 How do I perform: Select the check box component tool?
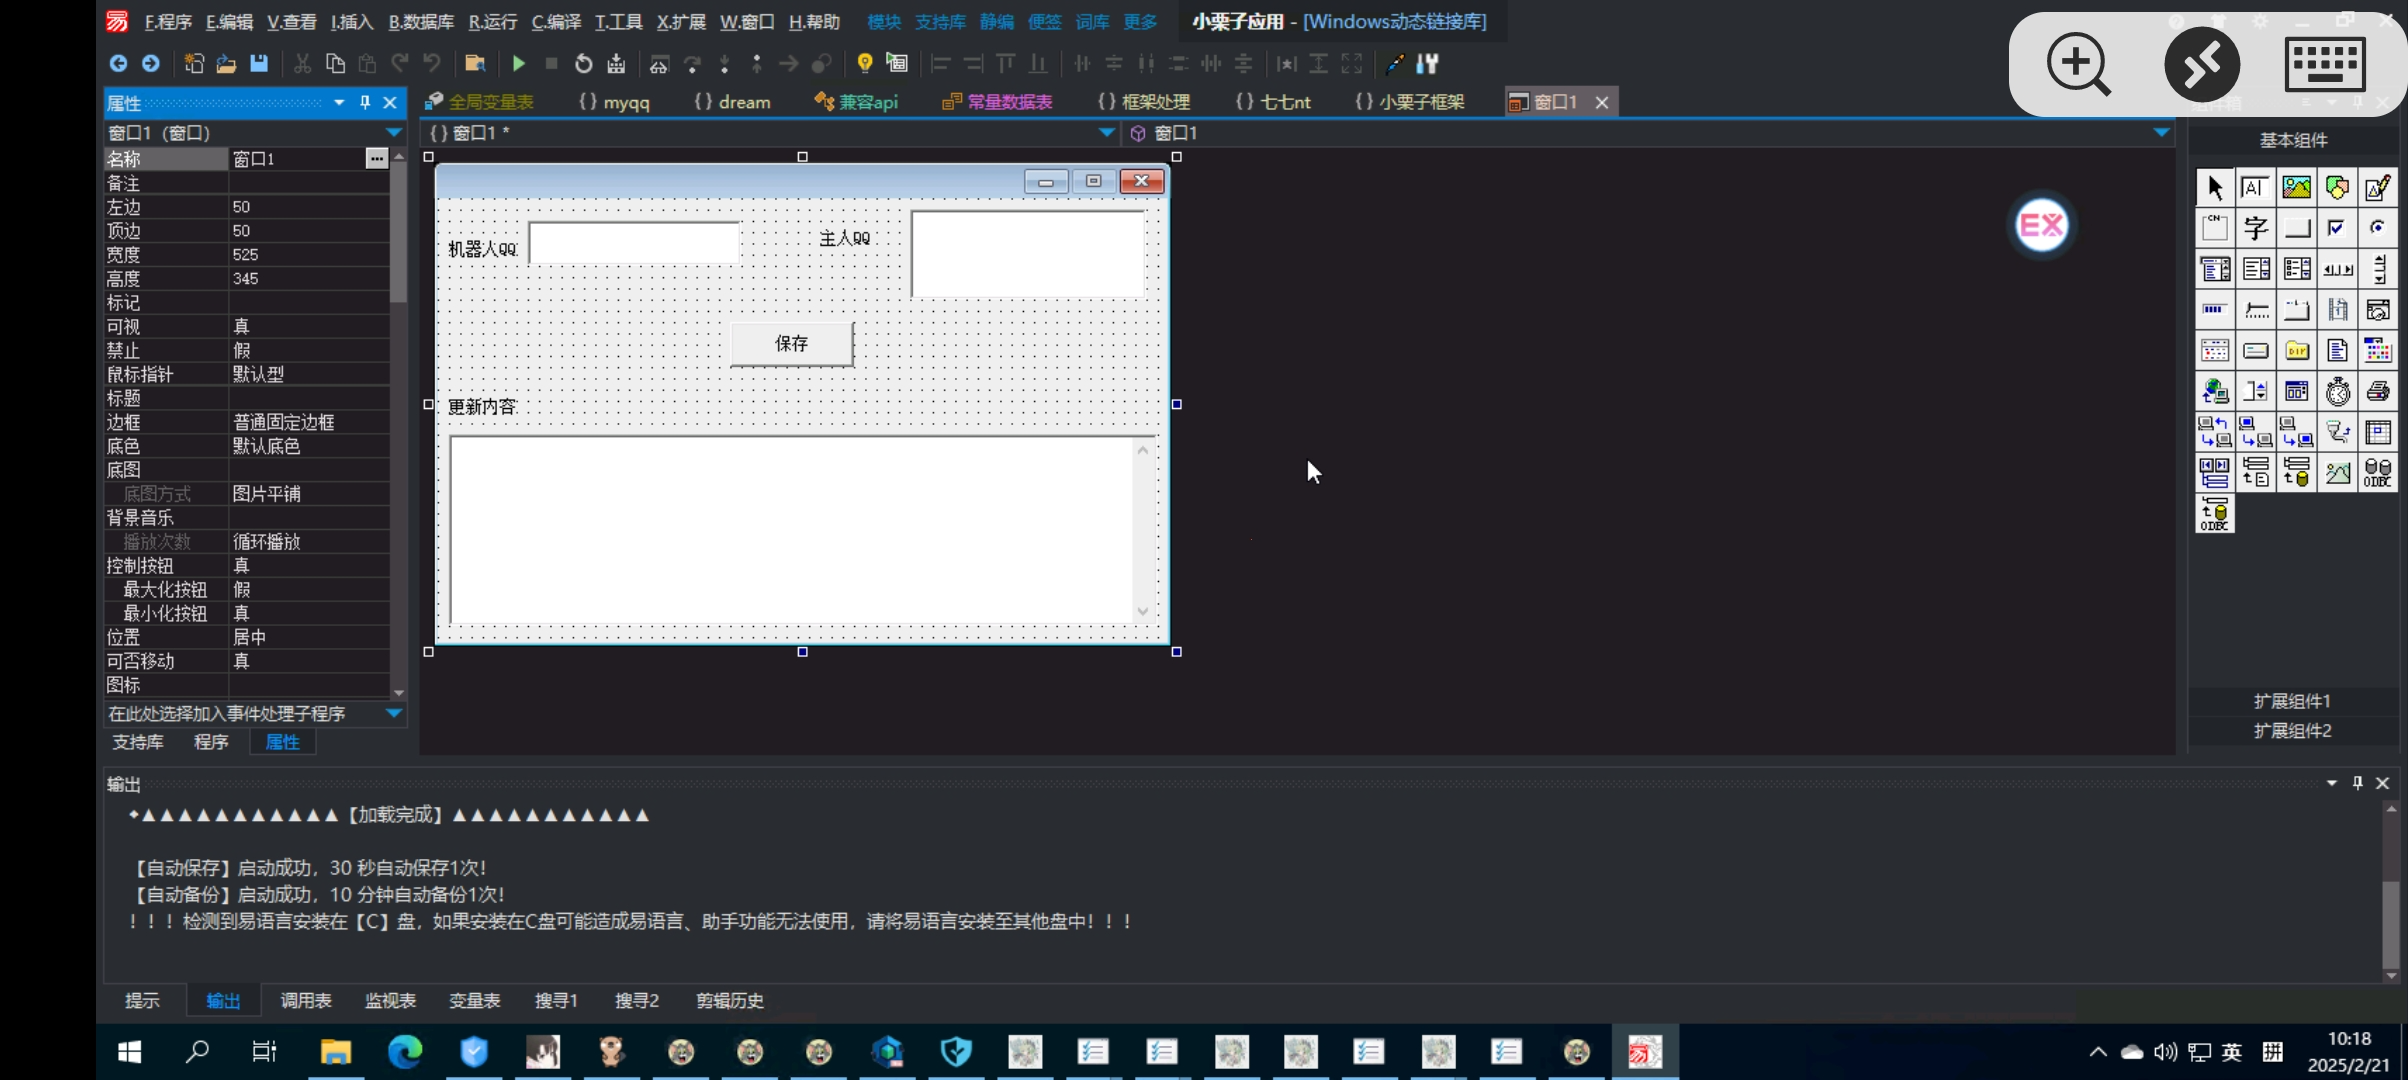[2337, 229]
